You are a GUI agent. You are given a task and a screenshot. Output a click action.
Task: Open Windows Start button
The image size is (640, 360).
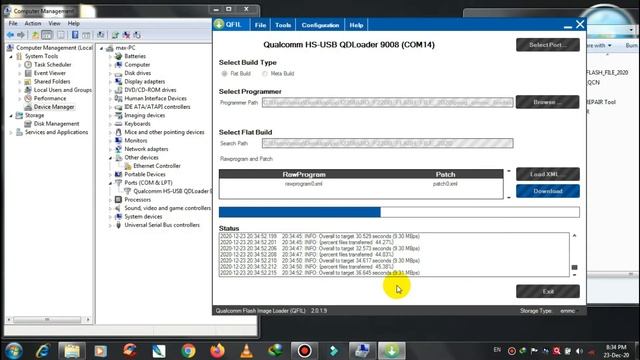tap(13, 351)
